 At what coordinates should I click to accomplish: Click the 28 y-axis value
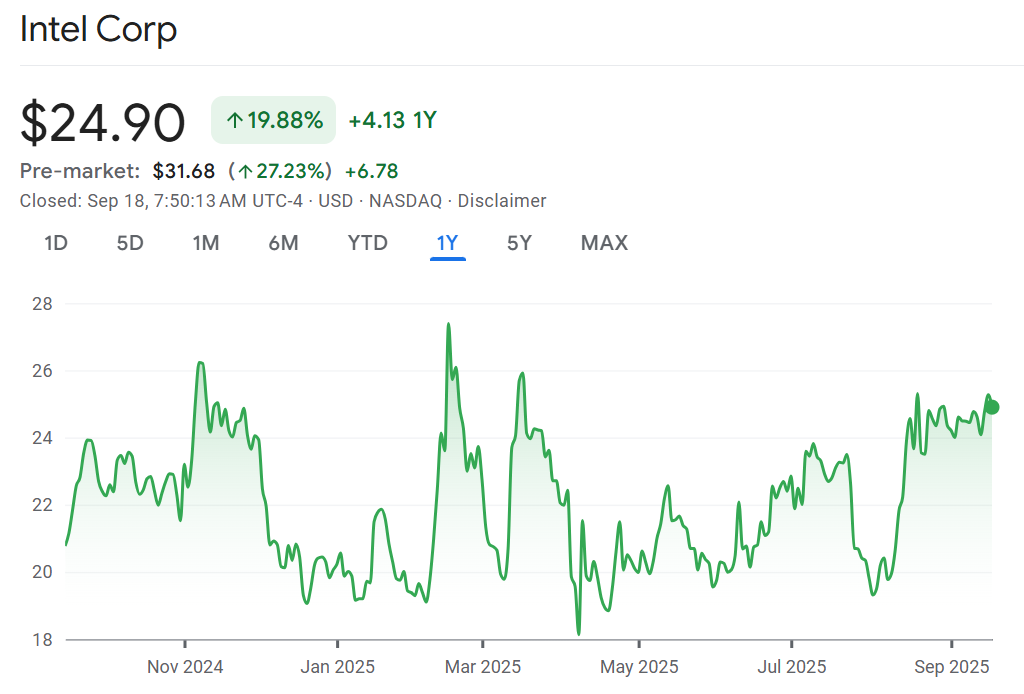tap(42, 304)
